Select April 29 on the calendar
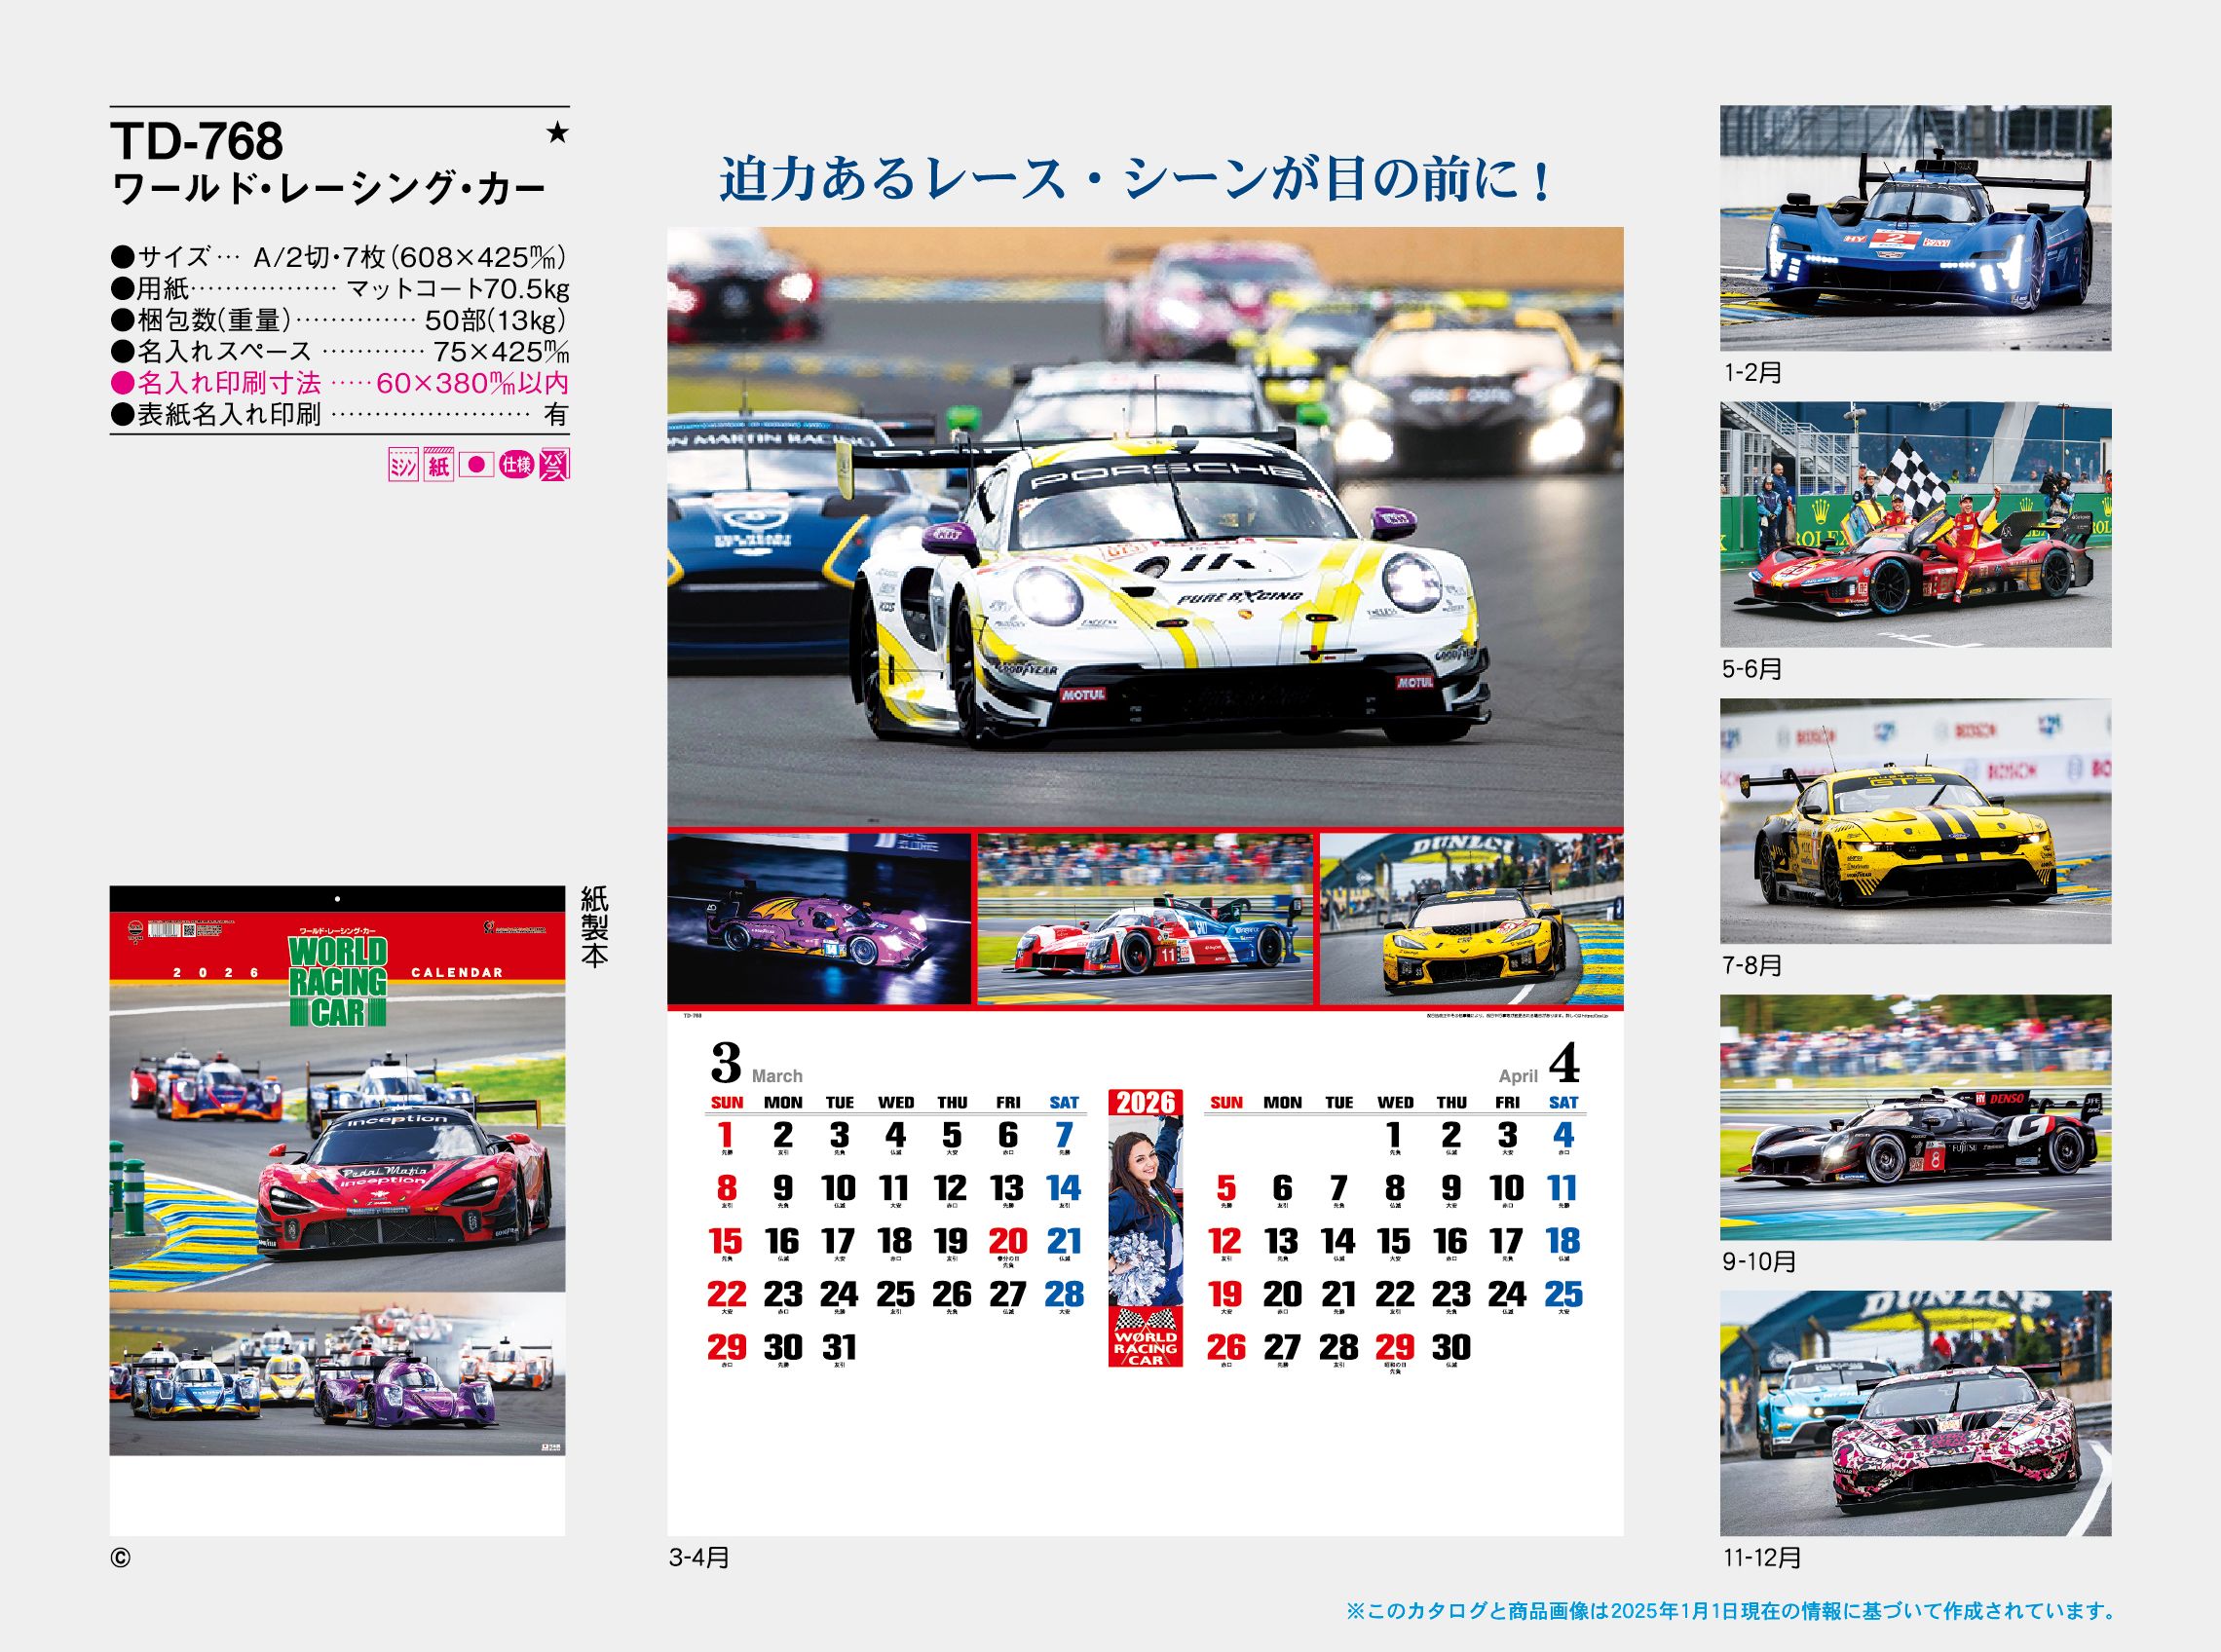Viewport: 2221px width, 1652px height. coord(1394,1349)
